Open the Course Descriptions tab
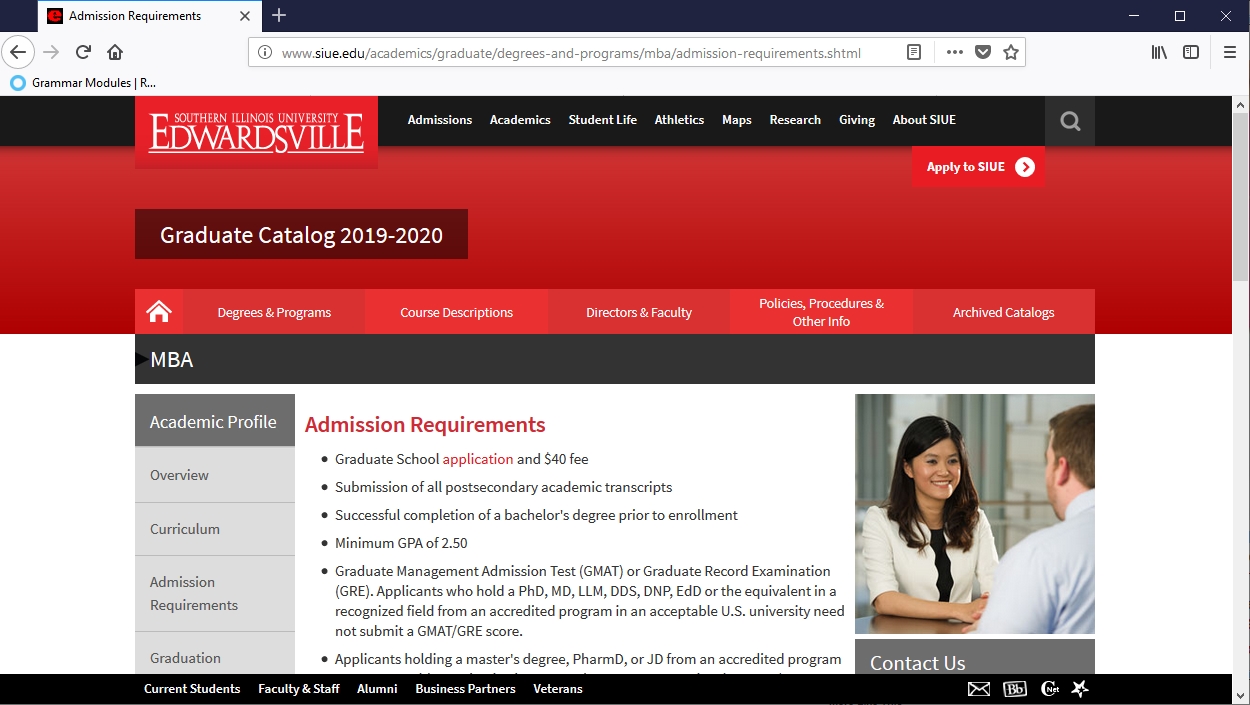Viewport: 1250px width, 705px height. pos(456,312)
